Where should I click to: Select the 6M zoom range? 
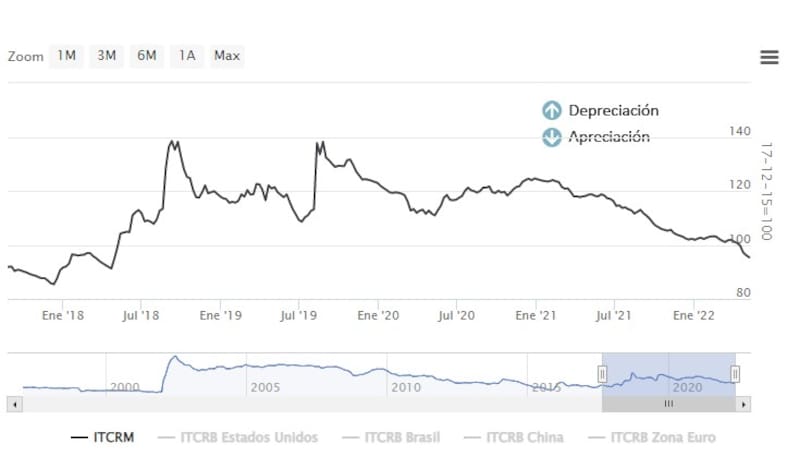[147, 56]
